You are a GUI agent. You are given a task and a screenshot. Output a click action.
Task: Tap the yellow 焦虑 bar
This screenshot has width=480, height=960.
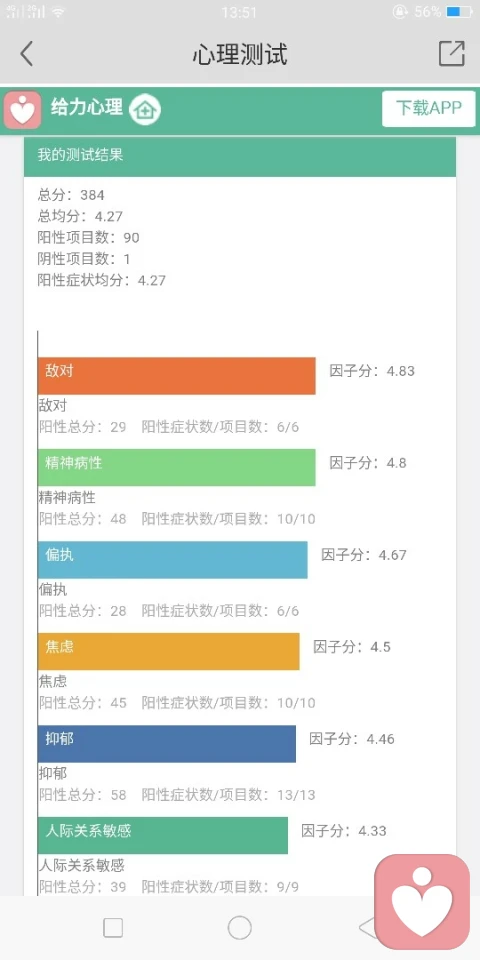click(168, 651)
